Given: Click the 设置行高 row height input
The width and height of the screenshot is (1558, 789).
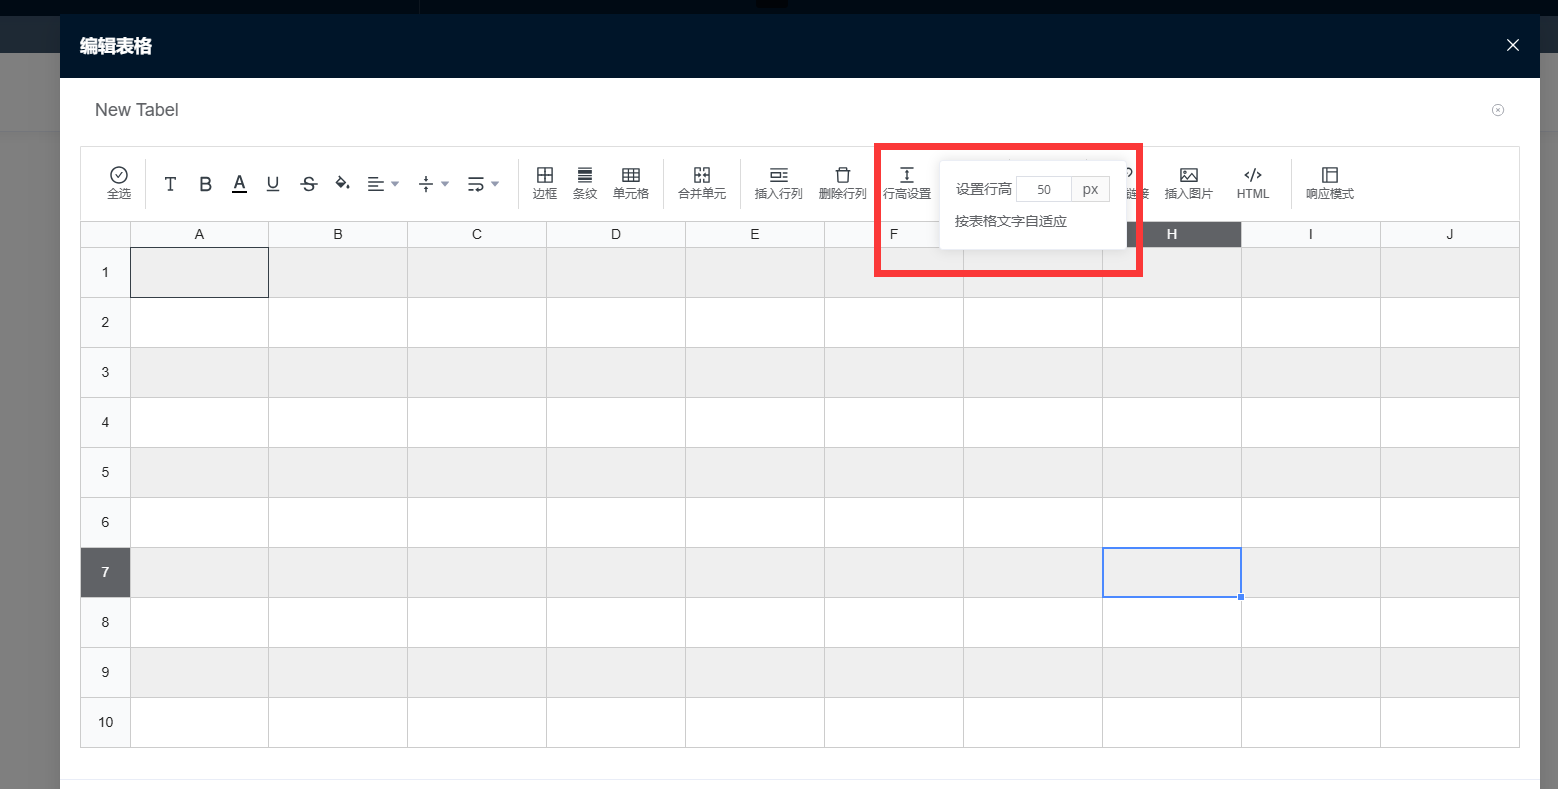Looking at the screenshot, I should [x=1043, y=189].
